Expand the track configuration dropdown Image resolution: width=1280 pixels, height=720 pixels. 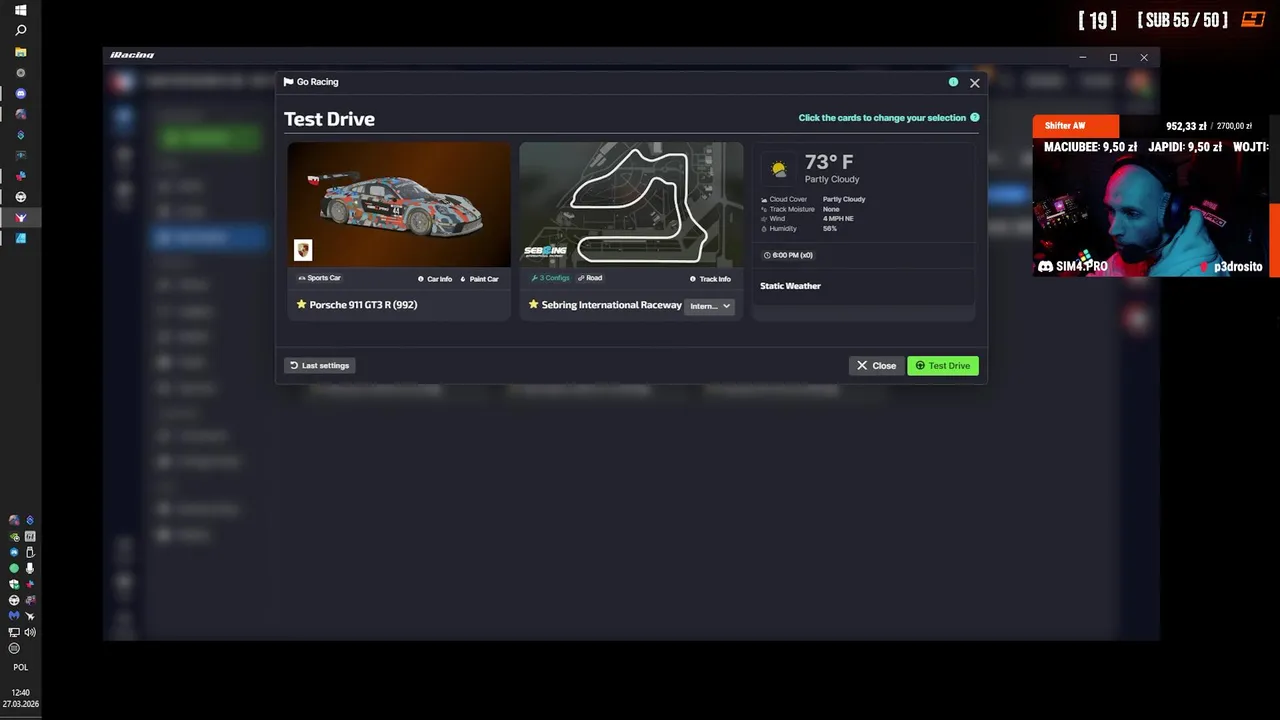(x=710, y=306)
